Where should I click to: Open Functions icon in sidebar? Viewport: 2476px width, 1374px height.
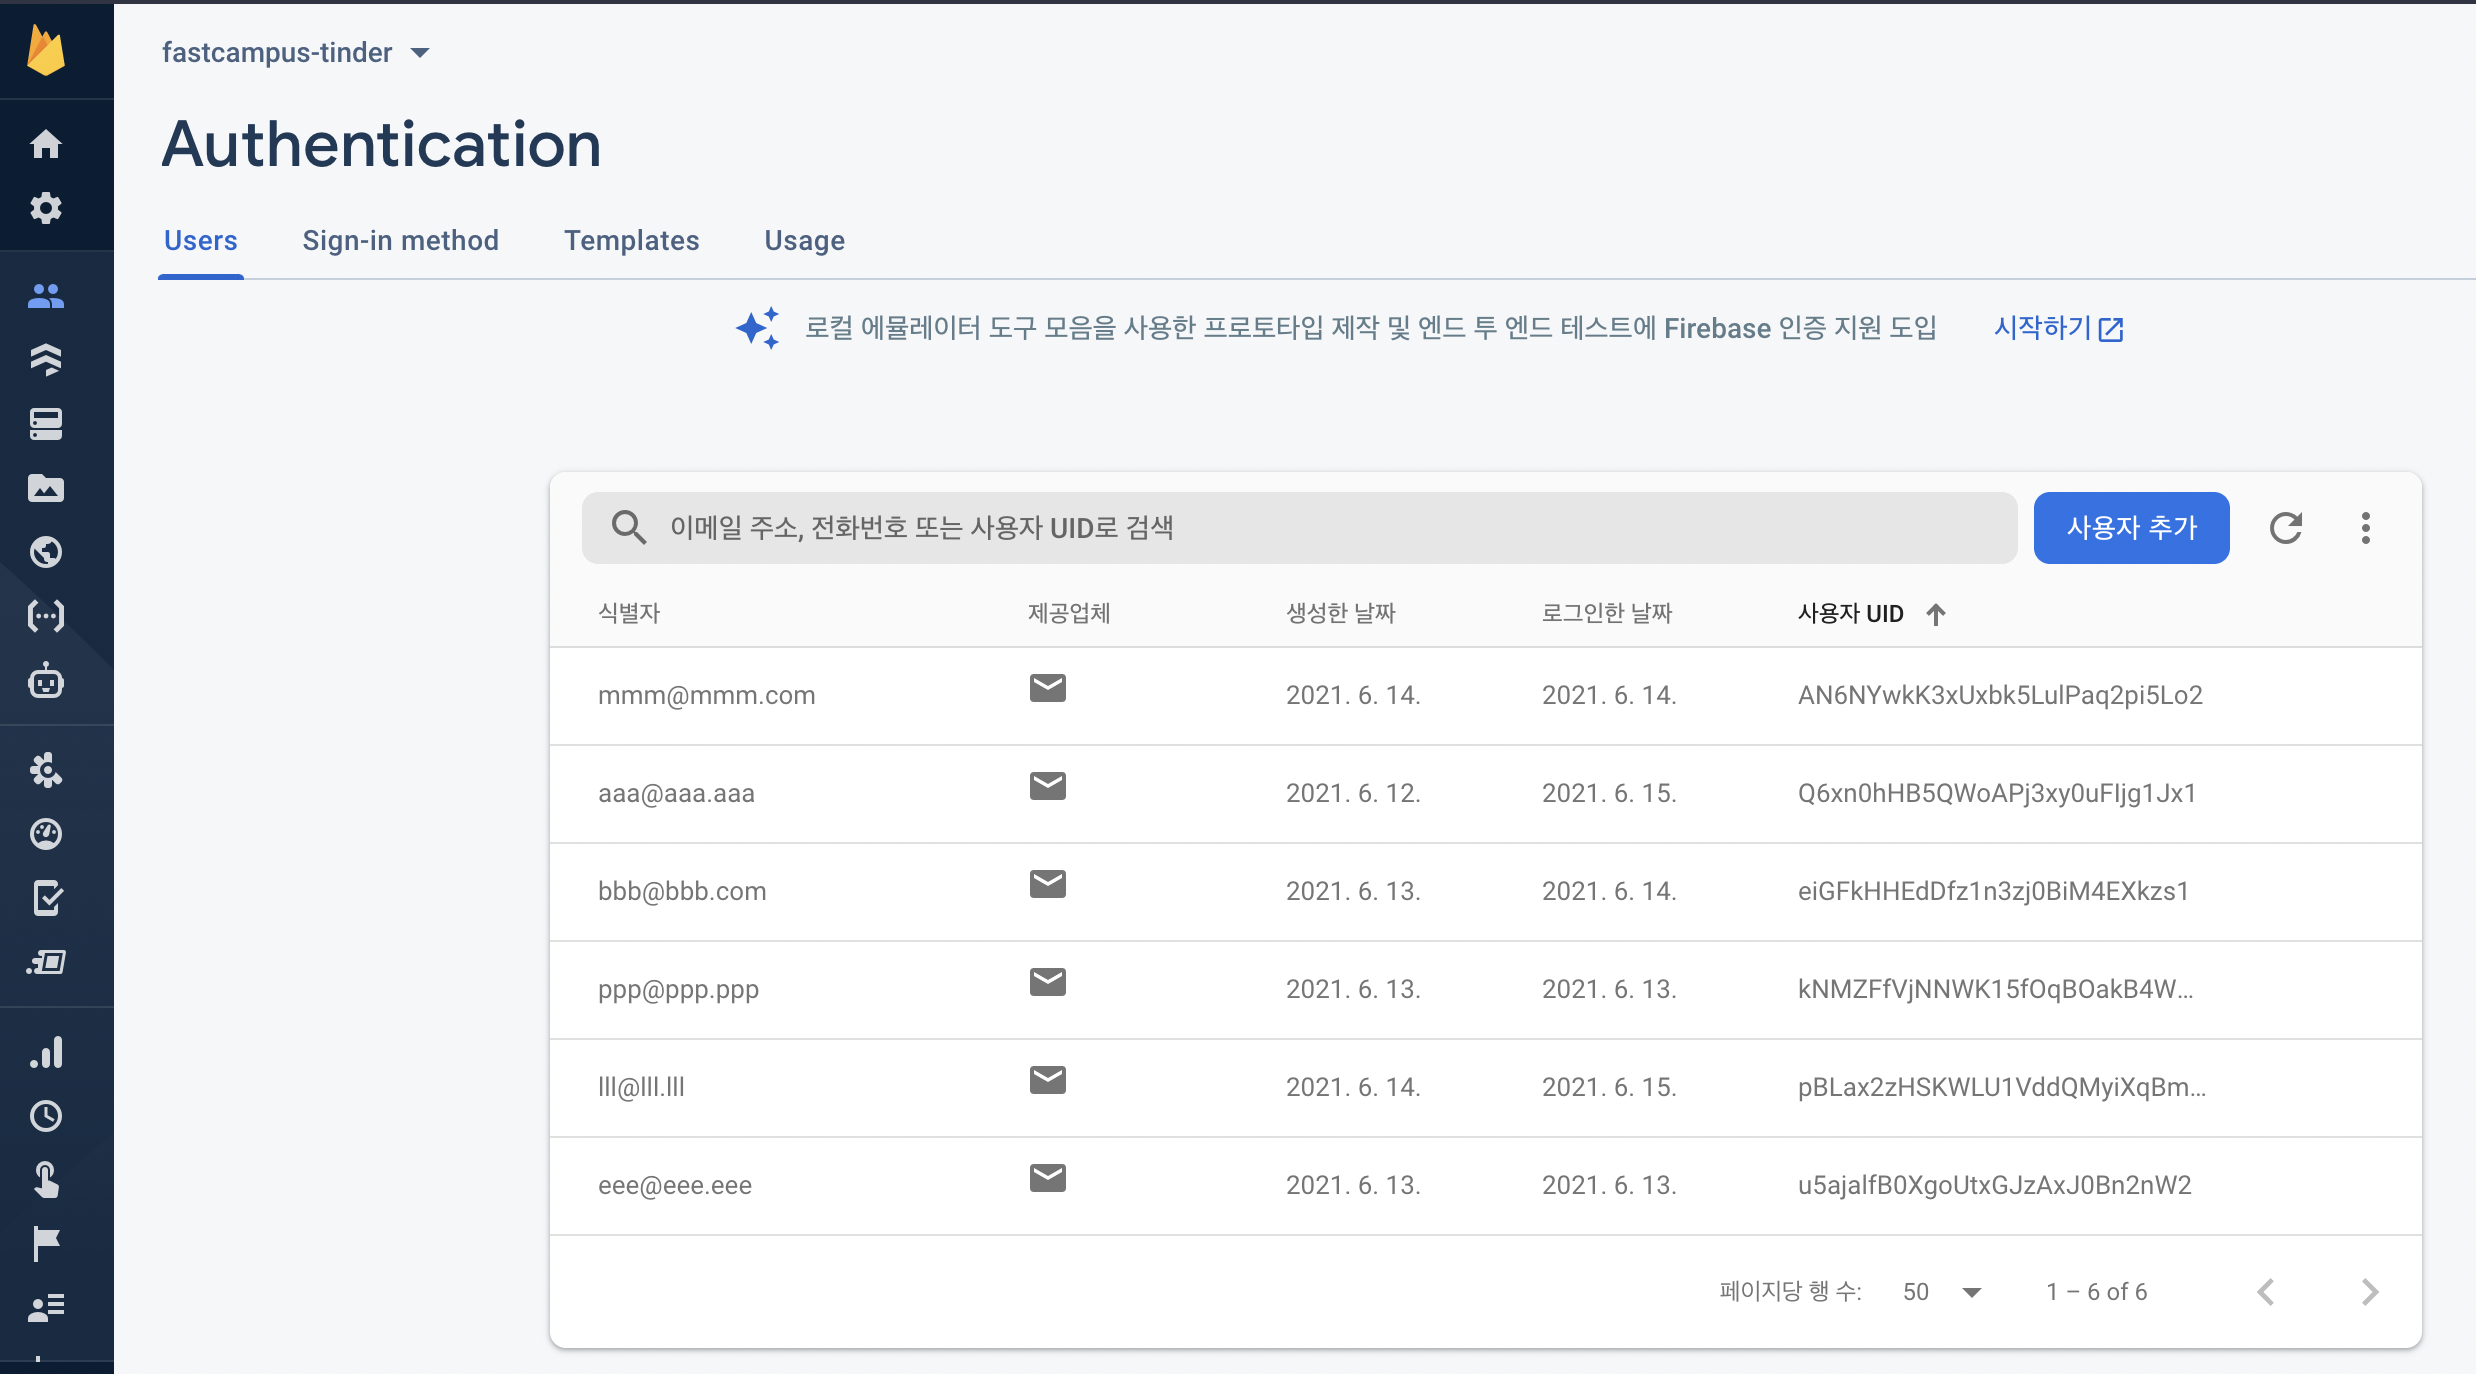(x=46, y=616)
